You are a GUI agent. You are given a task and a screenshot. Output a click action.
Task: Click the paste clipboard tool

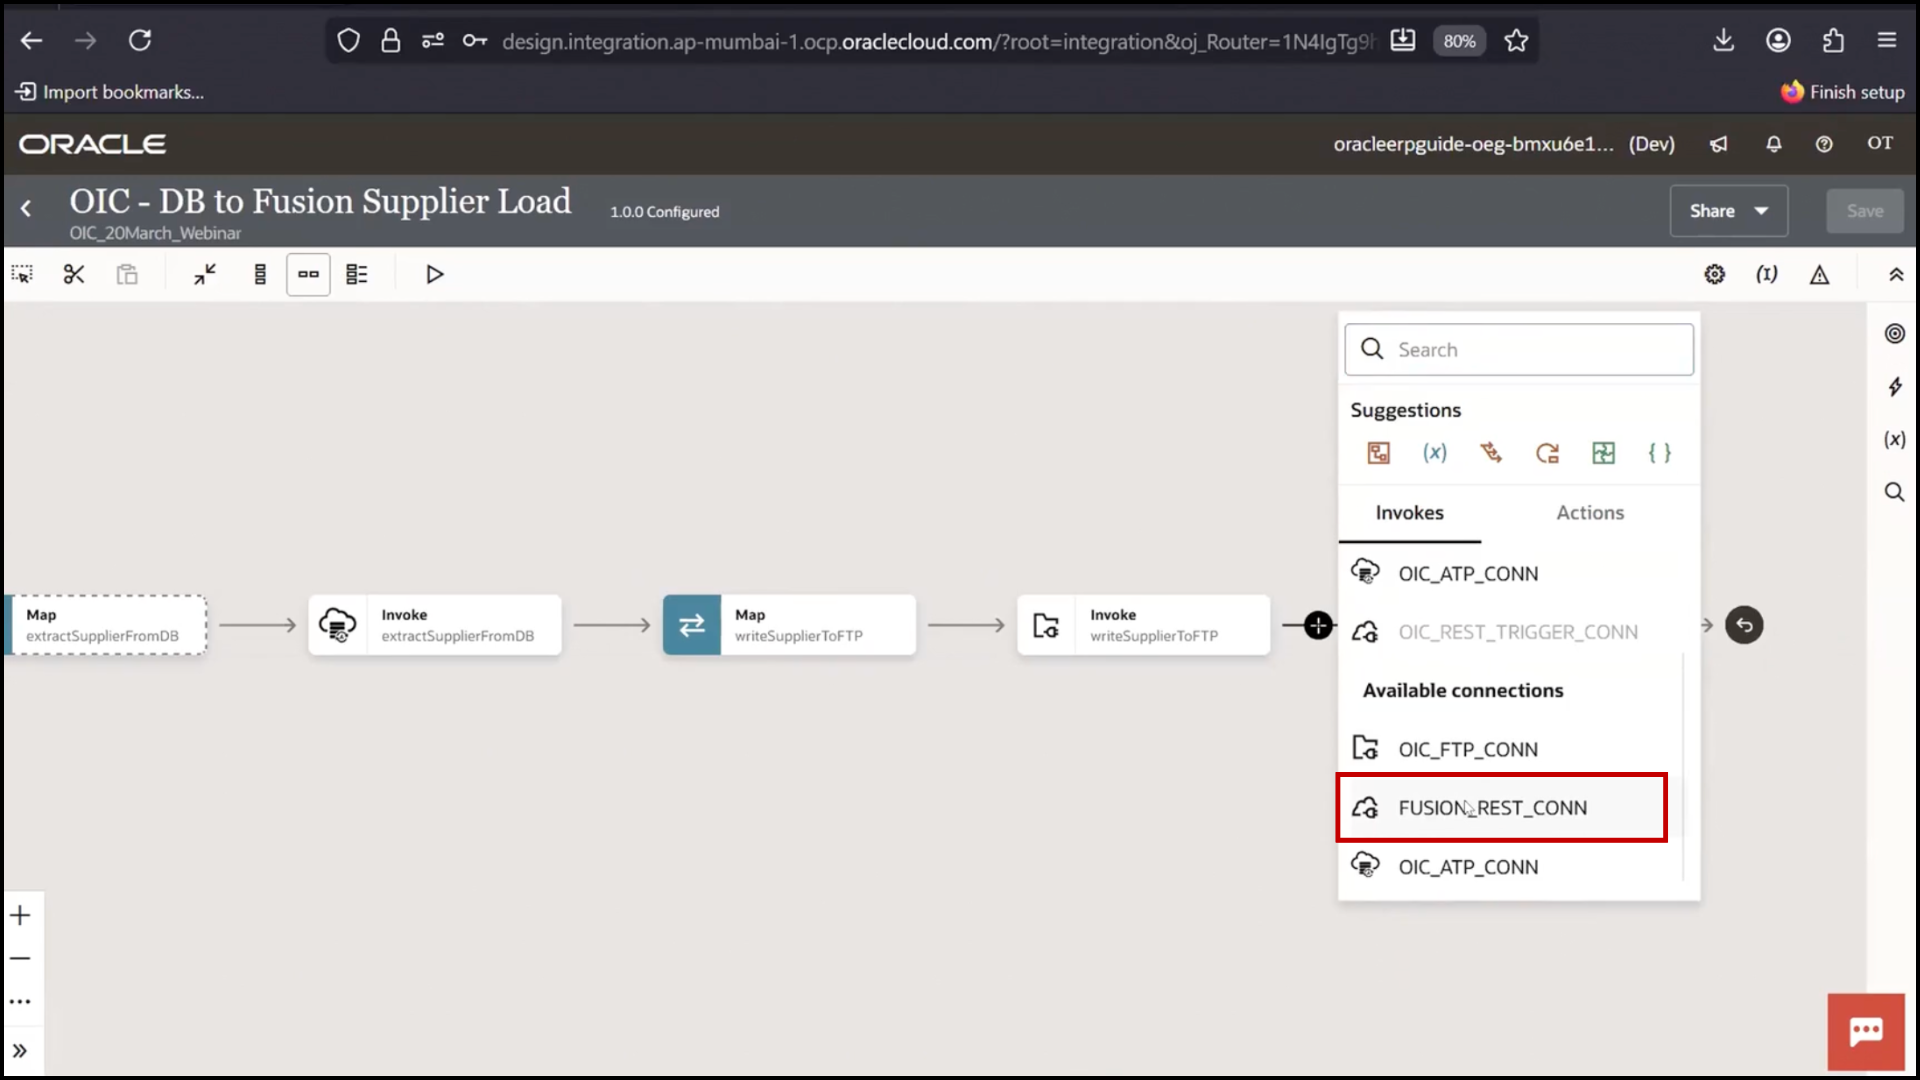[x=127, y=274]
